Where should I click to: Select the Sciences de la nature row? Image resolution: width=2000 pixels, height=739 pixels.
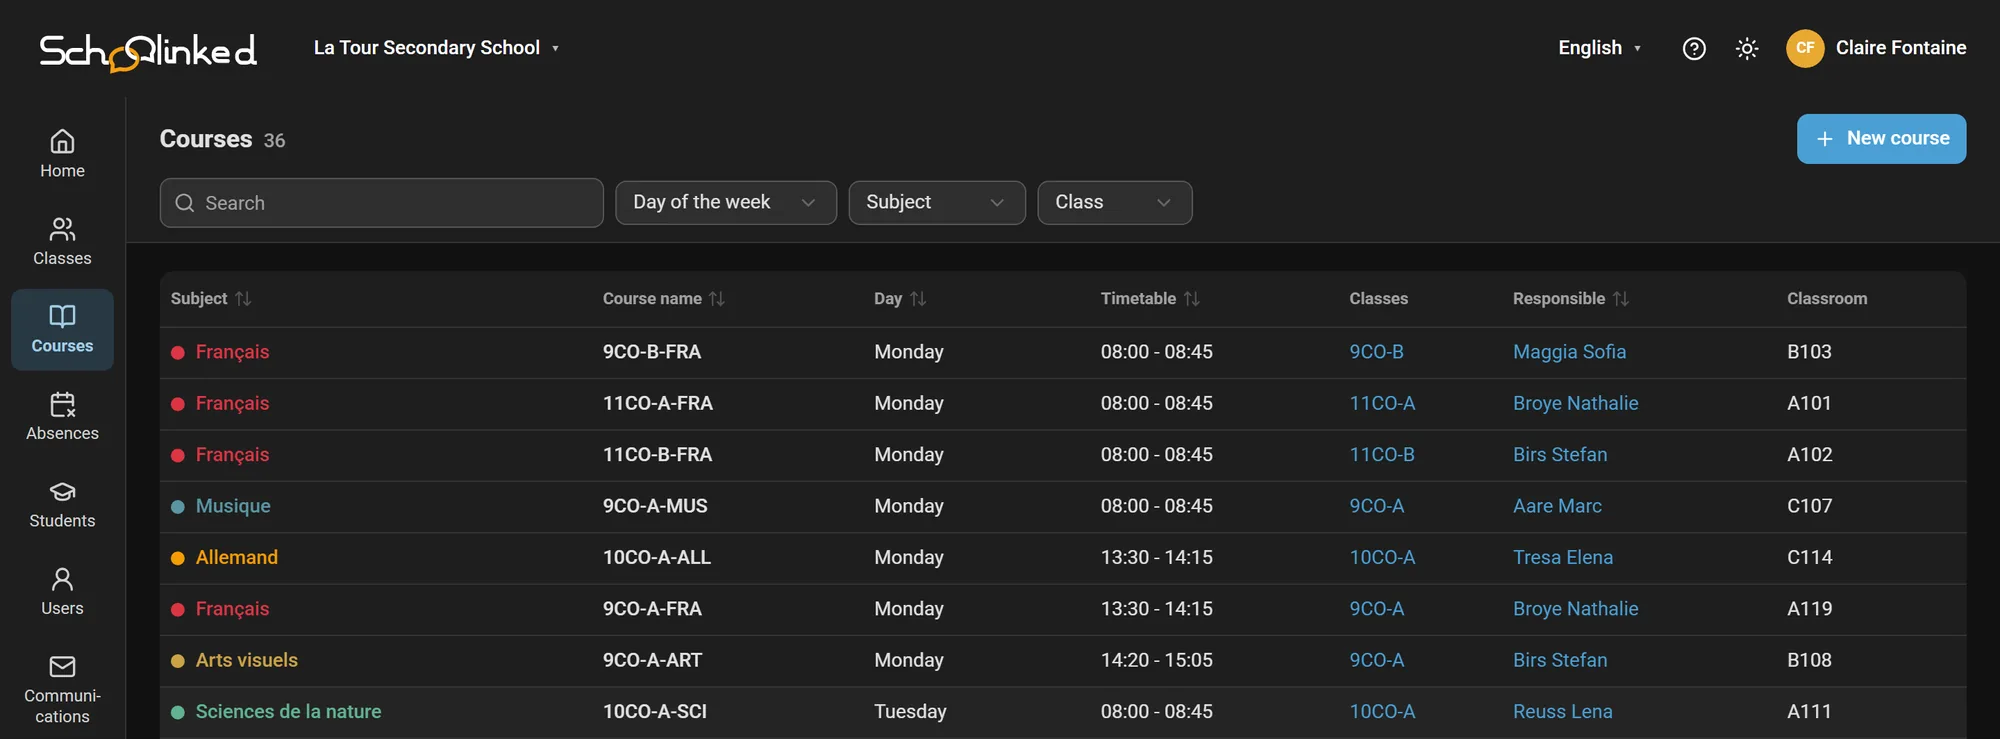(x=1063, y=712)
